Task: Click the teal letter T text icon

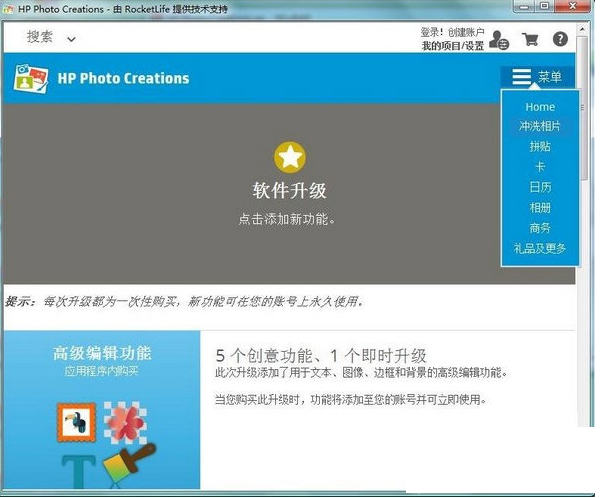Action: point(78,471)
